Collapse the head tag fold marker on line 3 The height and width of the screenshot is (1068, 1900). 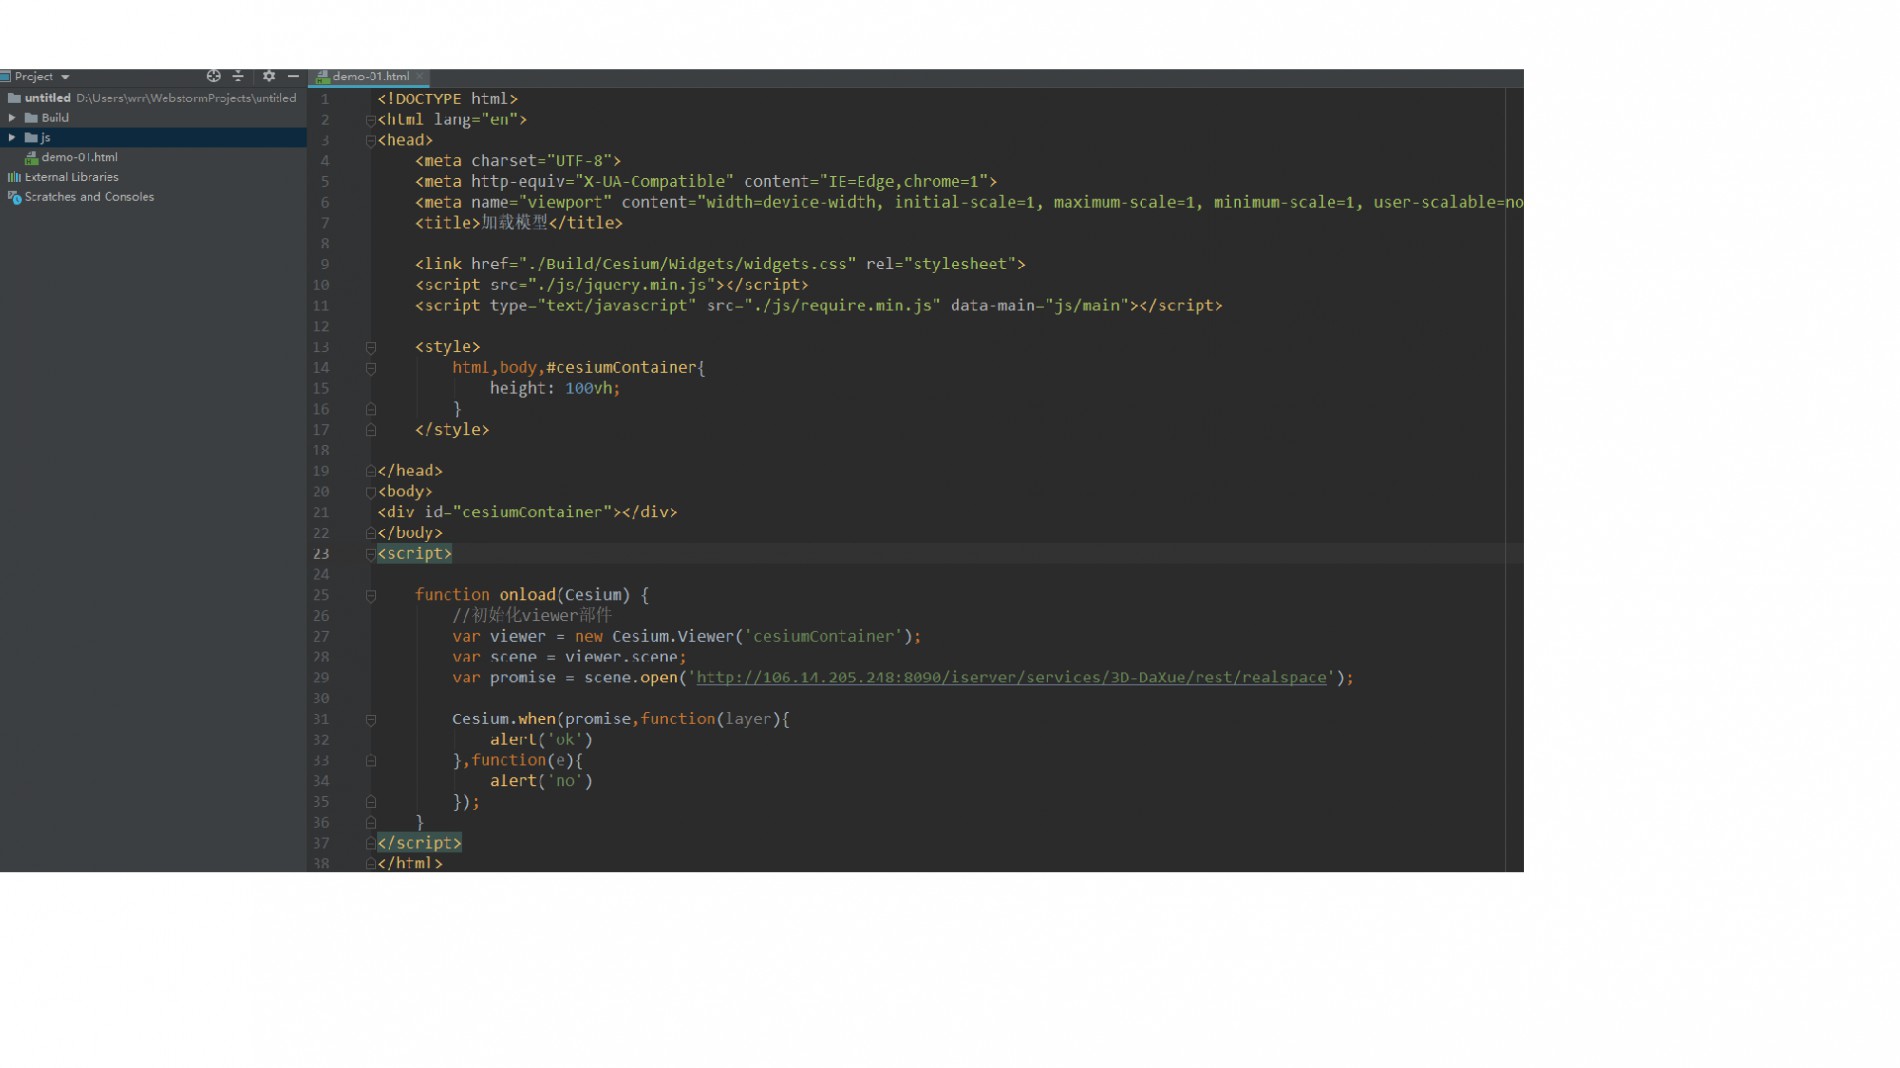pyautogui.click(x=371, y=140)
